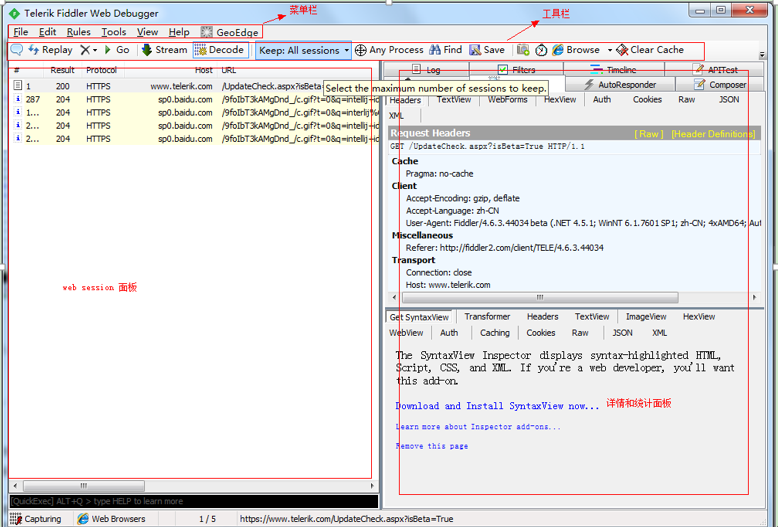Select the request TextView inspector tab
Viewport: 778px width, 527px height.
click(454, 100)
